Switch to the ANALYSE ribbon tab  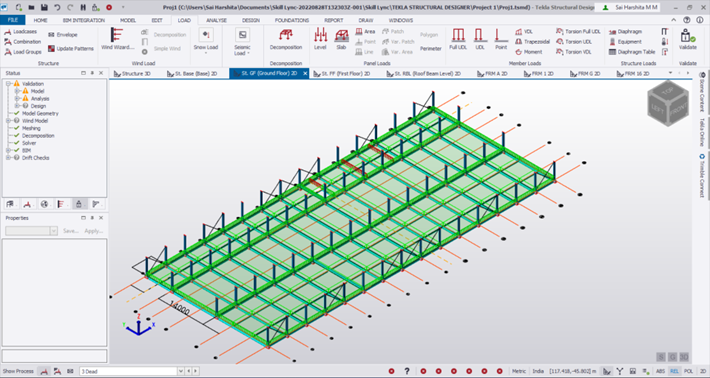click(x=216, y=20)
